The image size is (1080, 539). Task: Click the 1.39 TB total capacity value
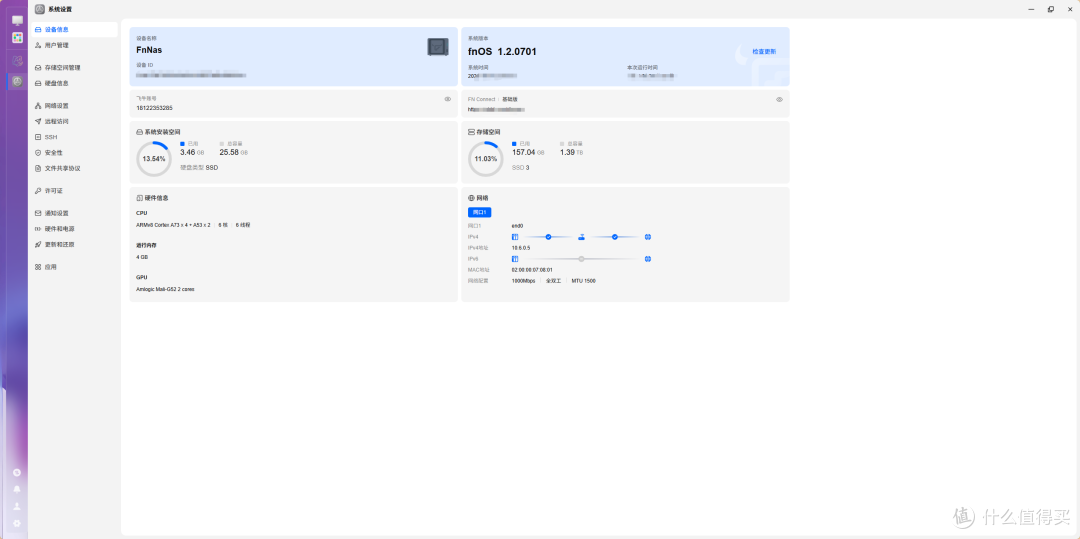(x=572, y=152)
